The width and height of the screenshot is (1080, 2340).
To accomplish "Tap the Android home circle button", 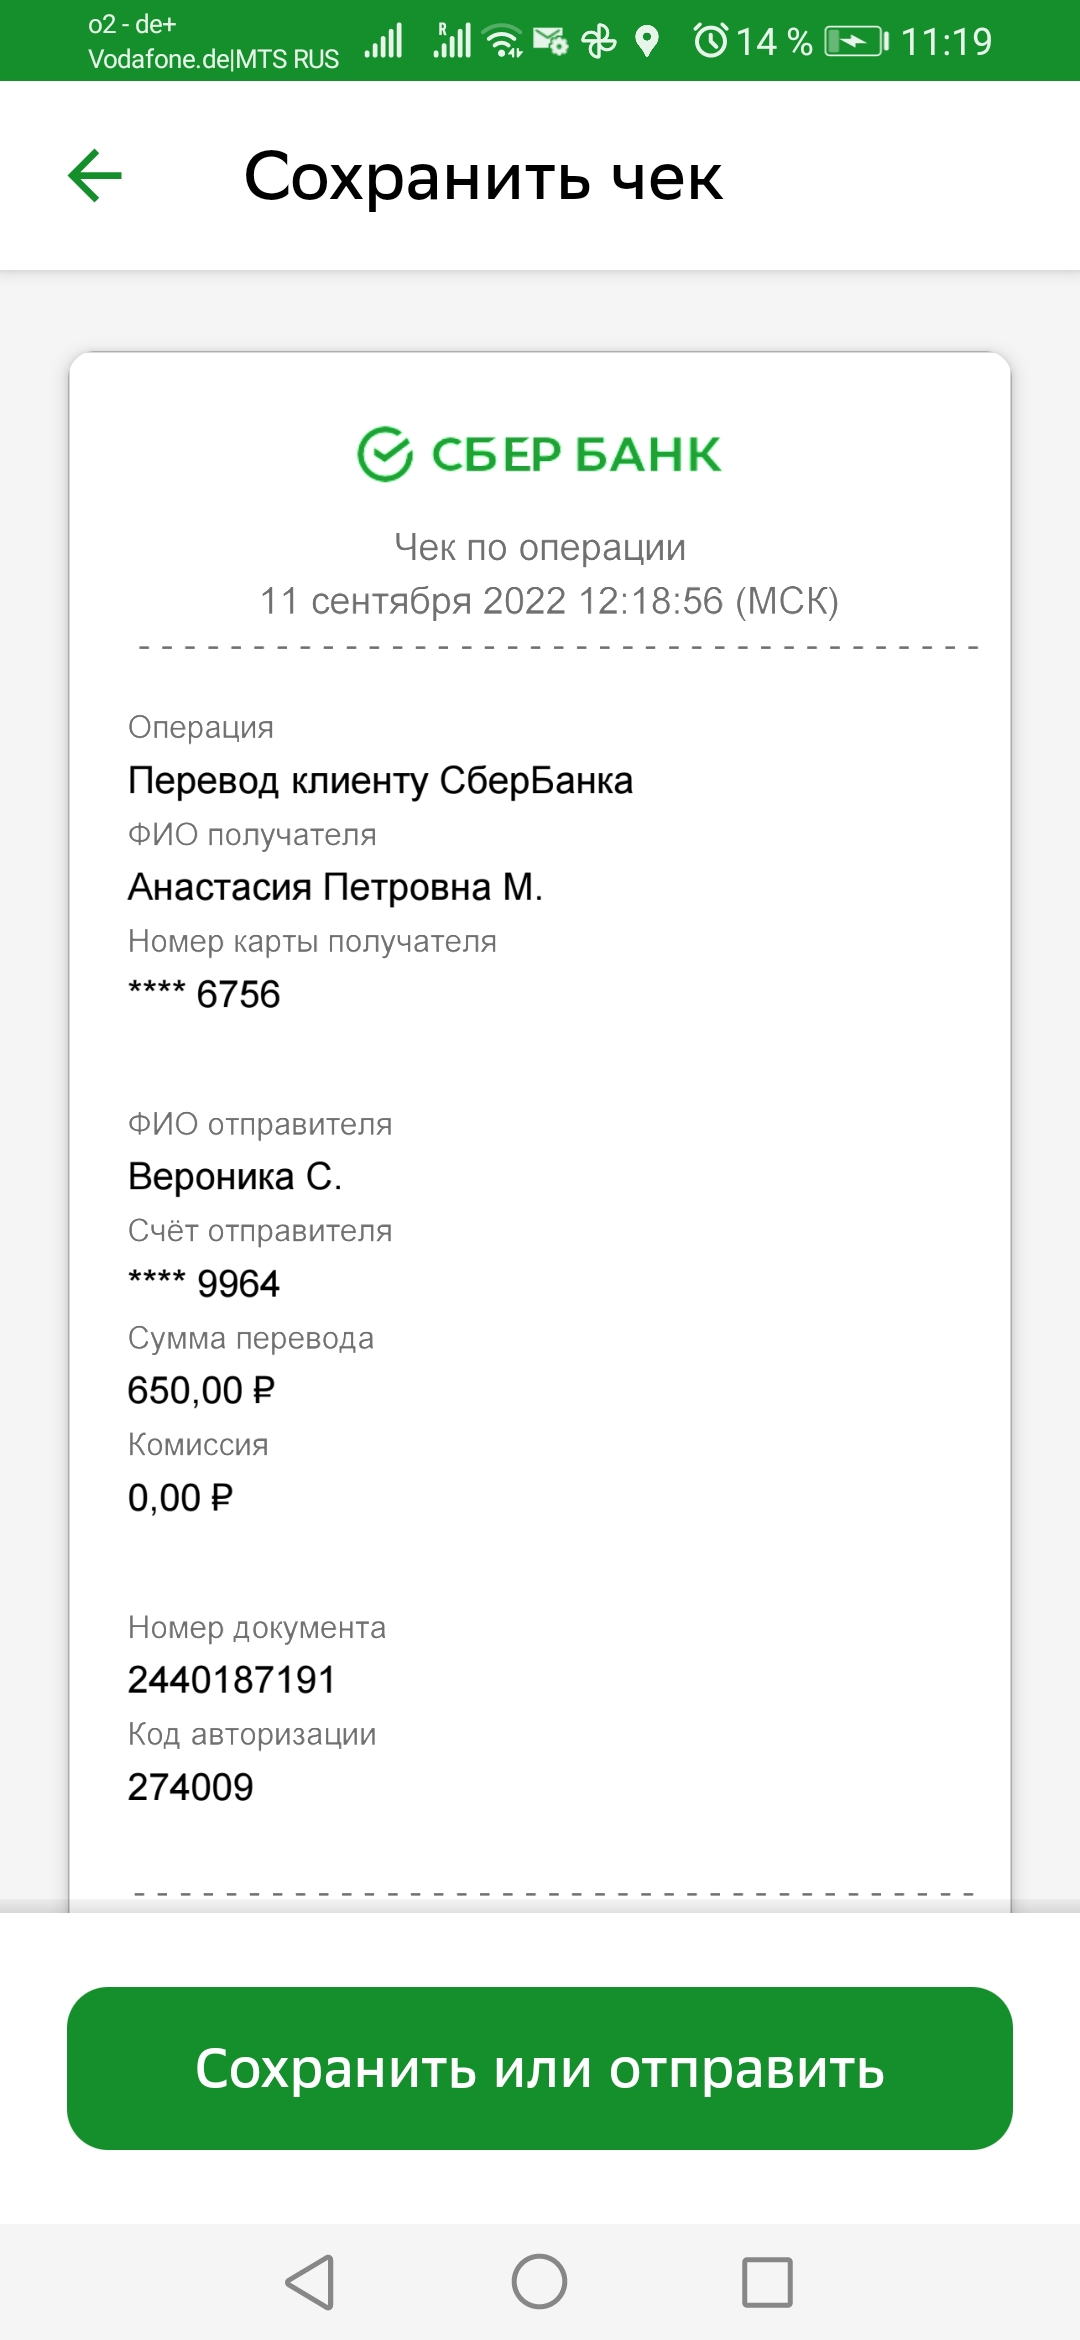I will coord(540,2282).
